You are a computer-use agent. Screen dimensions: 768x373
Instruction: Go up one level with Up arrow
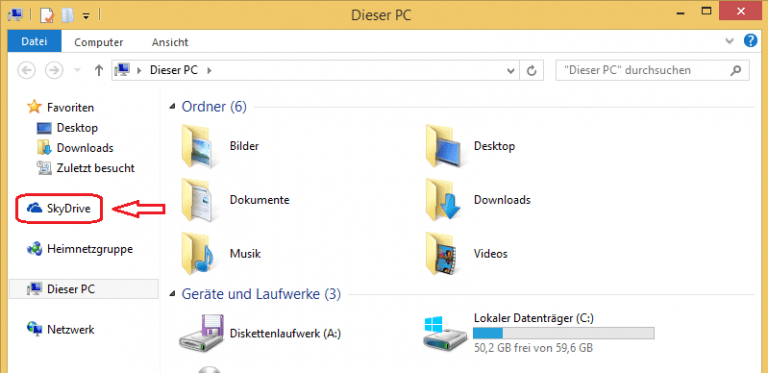click(99, 70)
